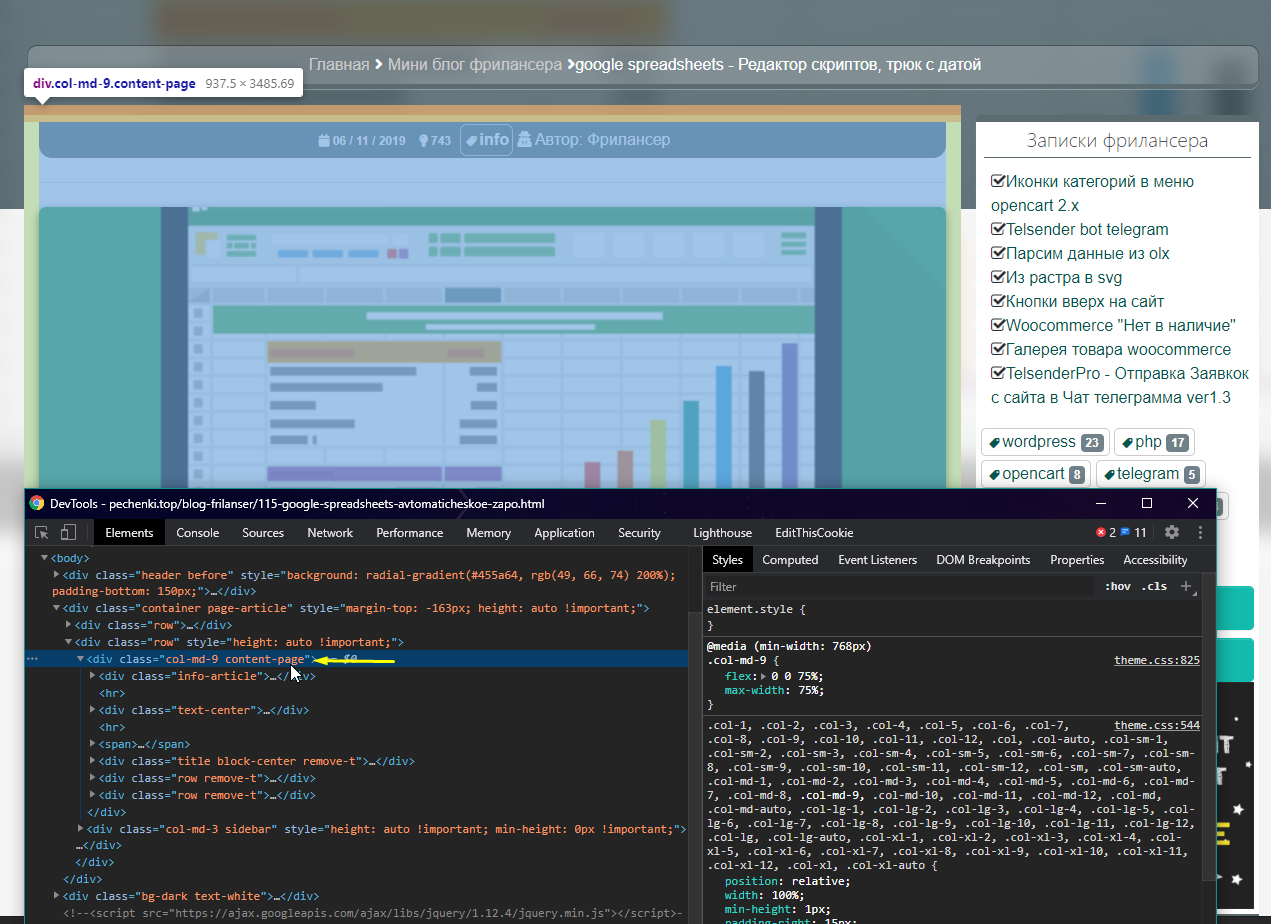Select the first row remove-t div node
This screenshot has height=924, width=1271.
pos(207,778)
